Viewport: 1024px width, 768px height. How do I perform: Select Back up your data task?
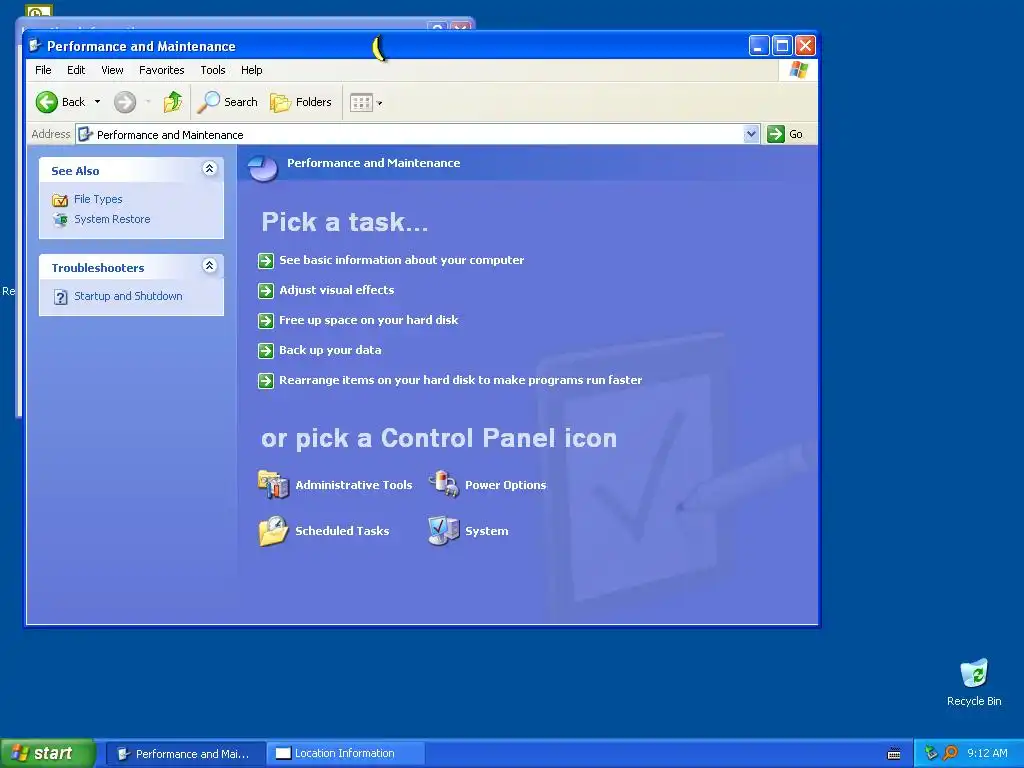pyautogui.click(x=330, y=350)
